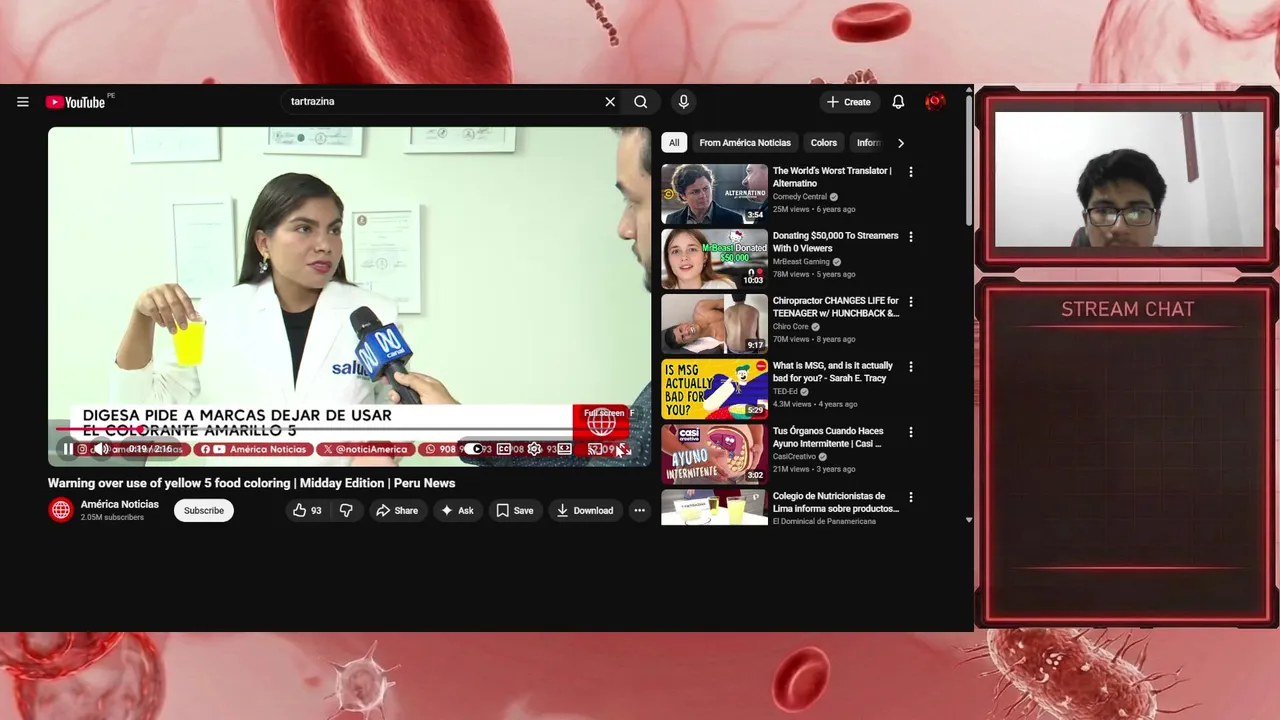Open the Ask AI button
The width and height of the screenshot is (1280, 720).
tap(457, 511)
